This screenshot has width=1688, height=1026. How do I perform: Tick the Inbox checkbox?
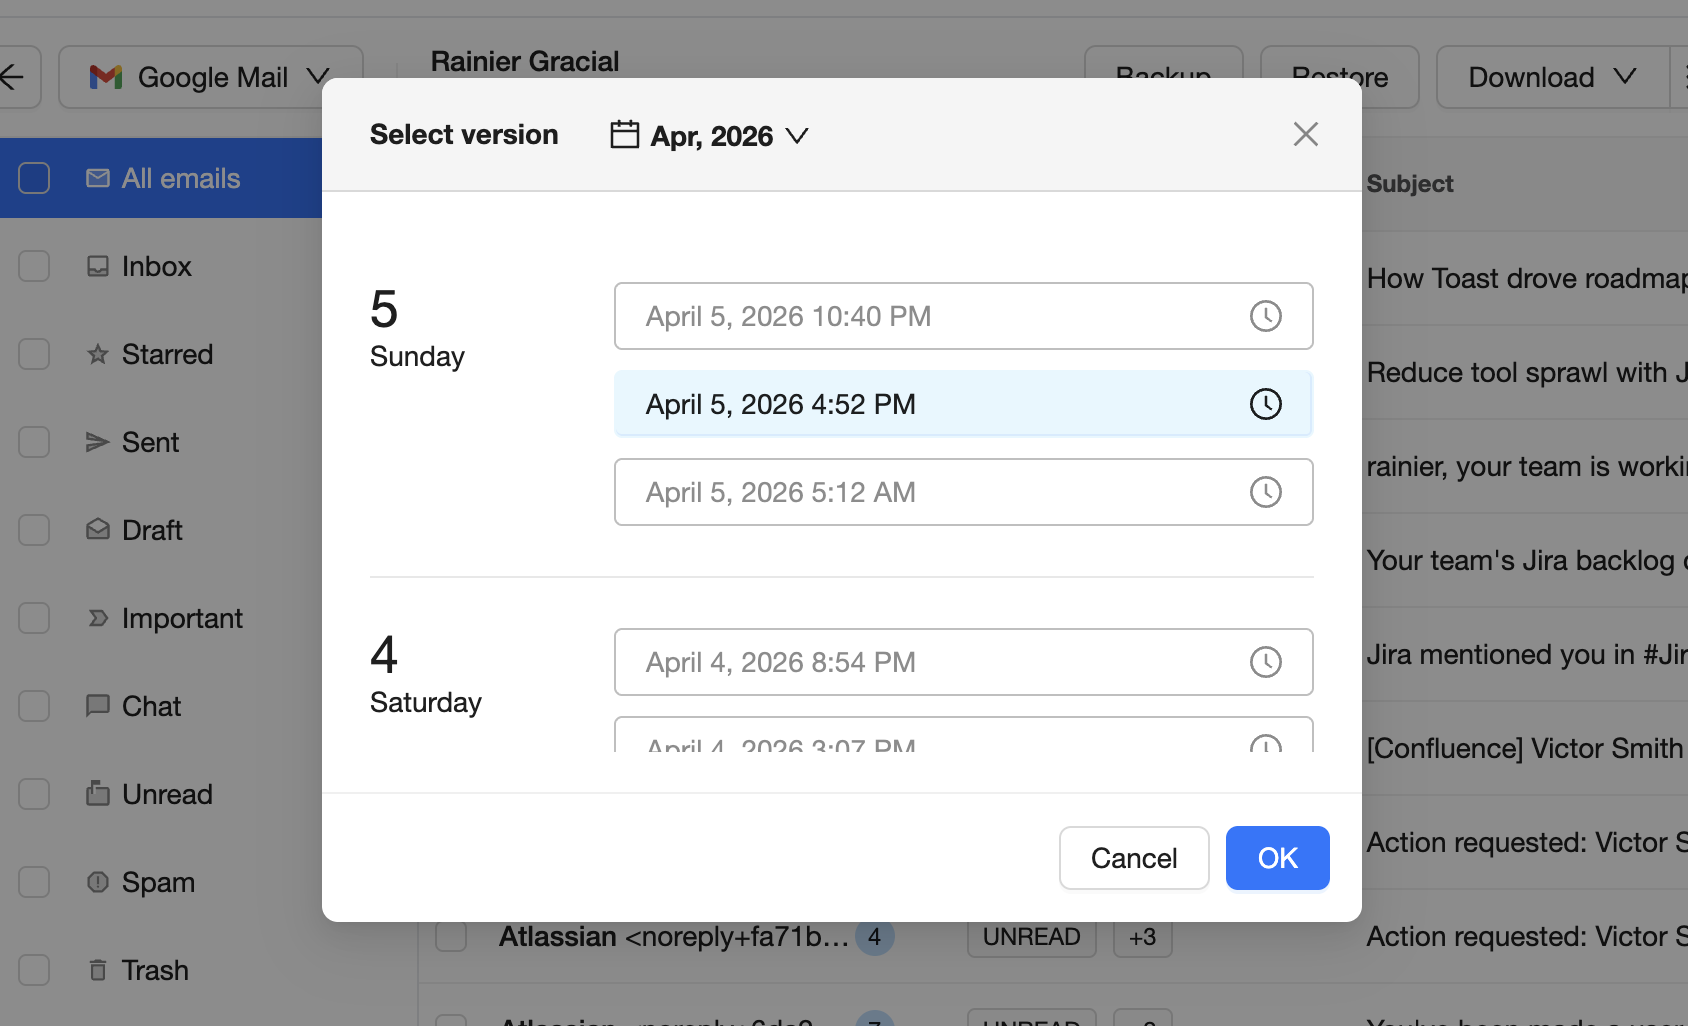tap(34, 266)
